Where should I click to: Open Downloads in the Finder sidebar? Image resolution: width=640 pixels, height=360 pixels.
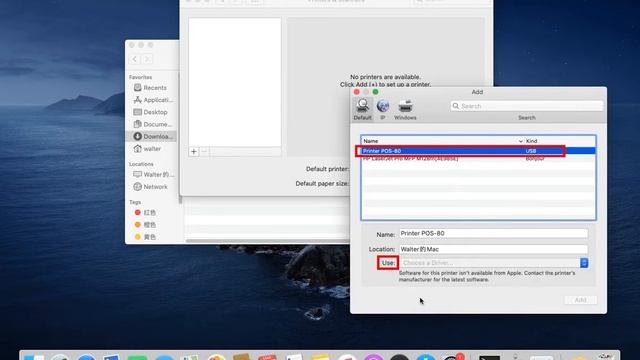[152, 136]
